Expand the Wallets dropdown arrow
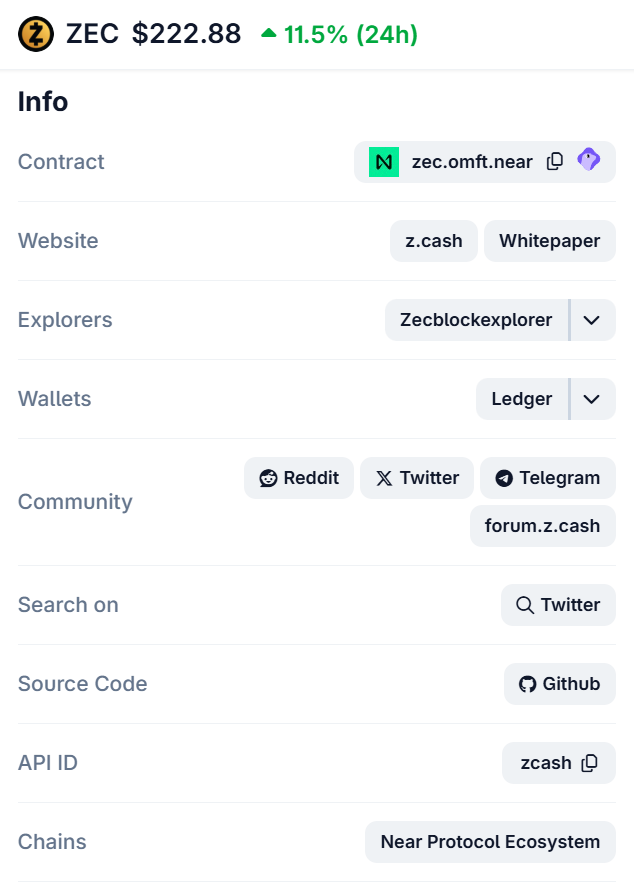Screen dimensions: 634x885 click(x=592, y=399)
